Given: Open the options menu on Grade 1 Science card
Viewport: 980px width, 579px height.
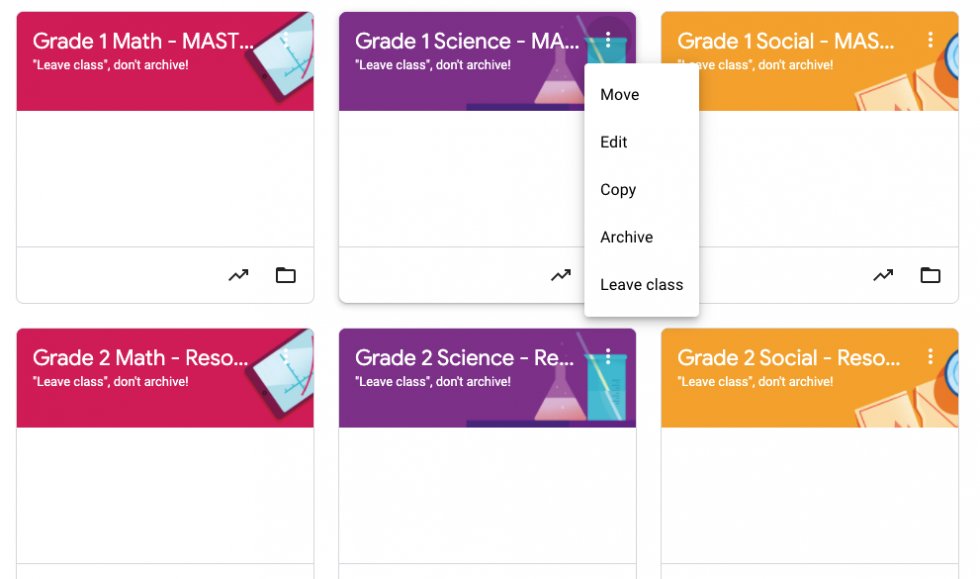Looking at the screenshot, I should pyautogui.click(x=608, y=41).
